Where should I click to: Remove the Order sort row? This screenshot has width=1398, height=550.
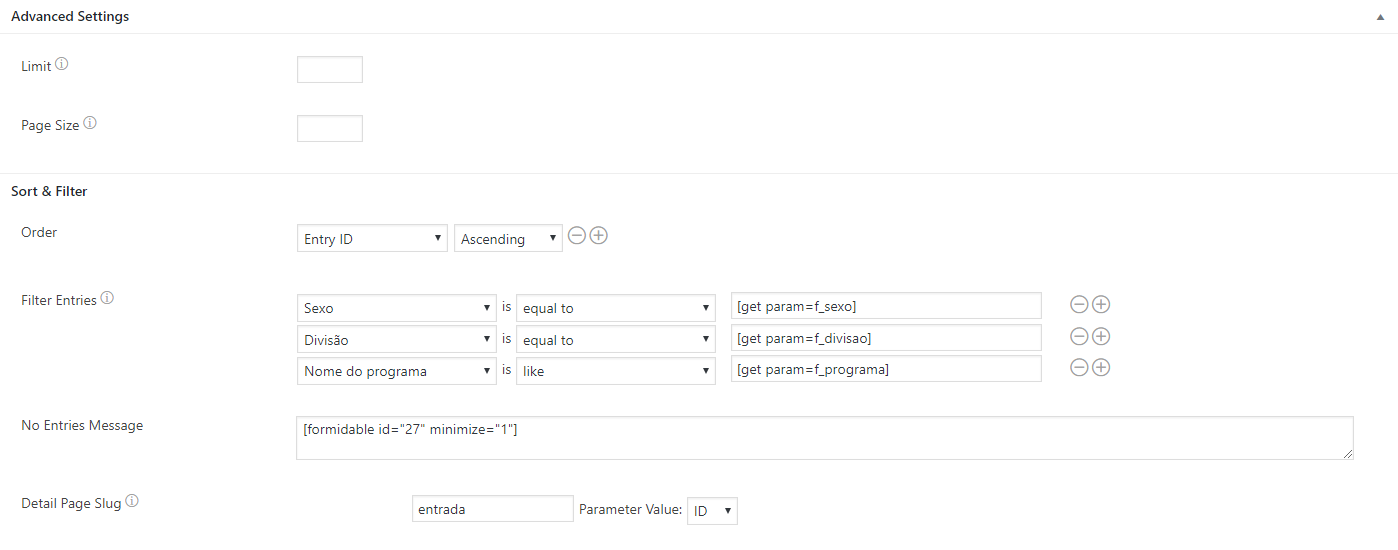pyautogui.click(x=577, y=236)
